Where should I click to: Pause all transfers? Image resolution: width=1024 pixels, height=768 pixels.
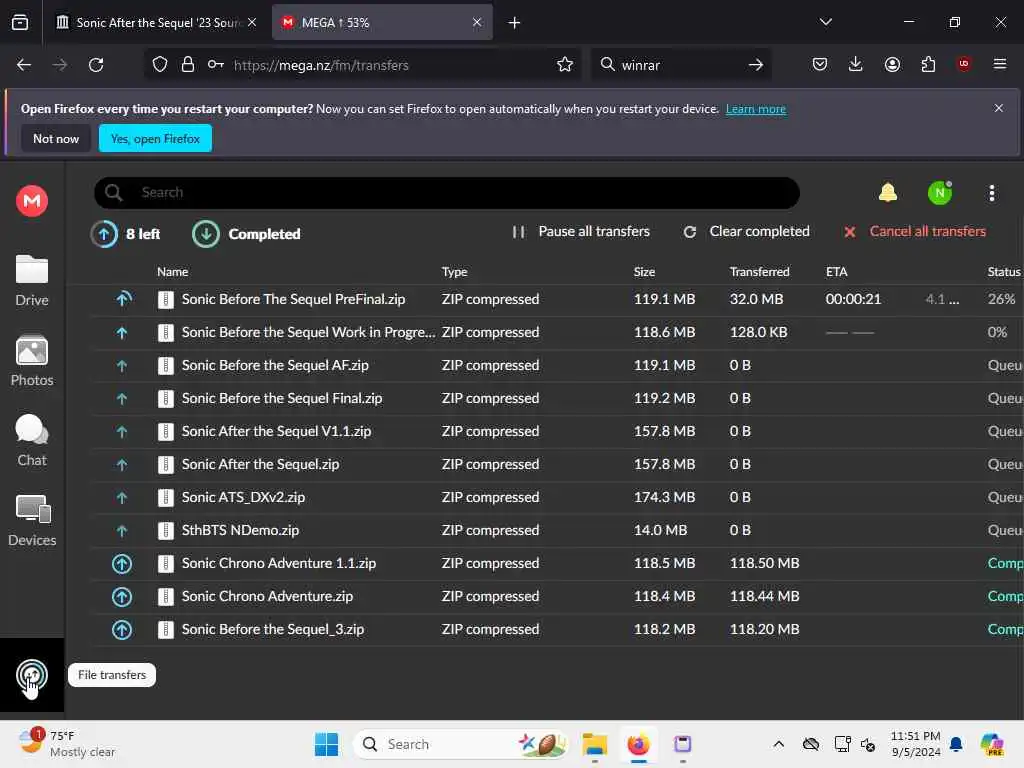click(x=581, y=232)
